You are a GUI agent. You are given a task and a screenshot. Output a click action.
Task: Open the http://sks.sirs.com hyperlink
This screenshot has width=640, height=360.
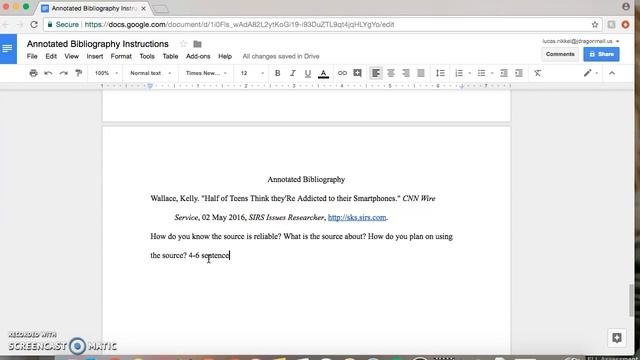pyautogui.click(x=357, y=218)
